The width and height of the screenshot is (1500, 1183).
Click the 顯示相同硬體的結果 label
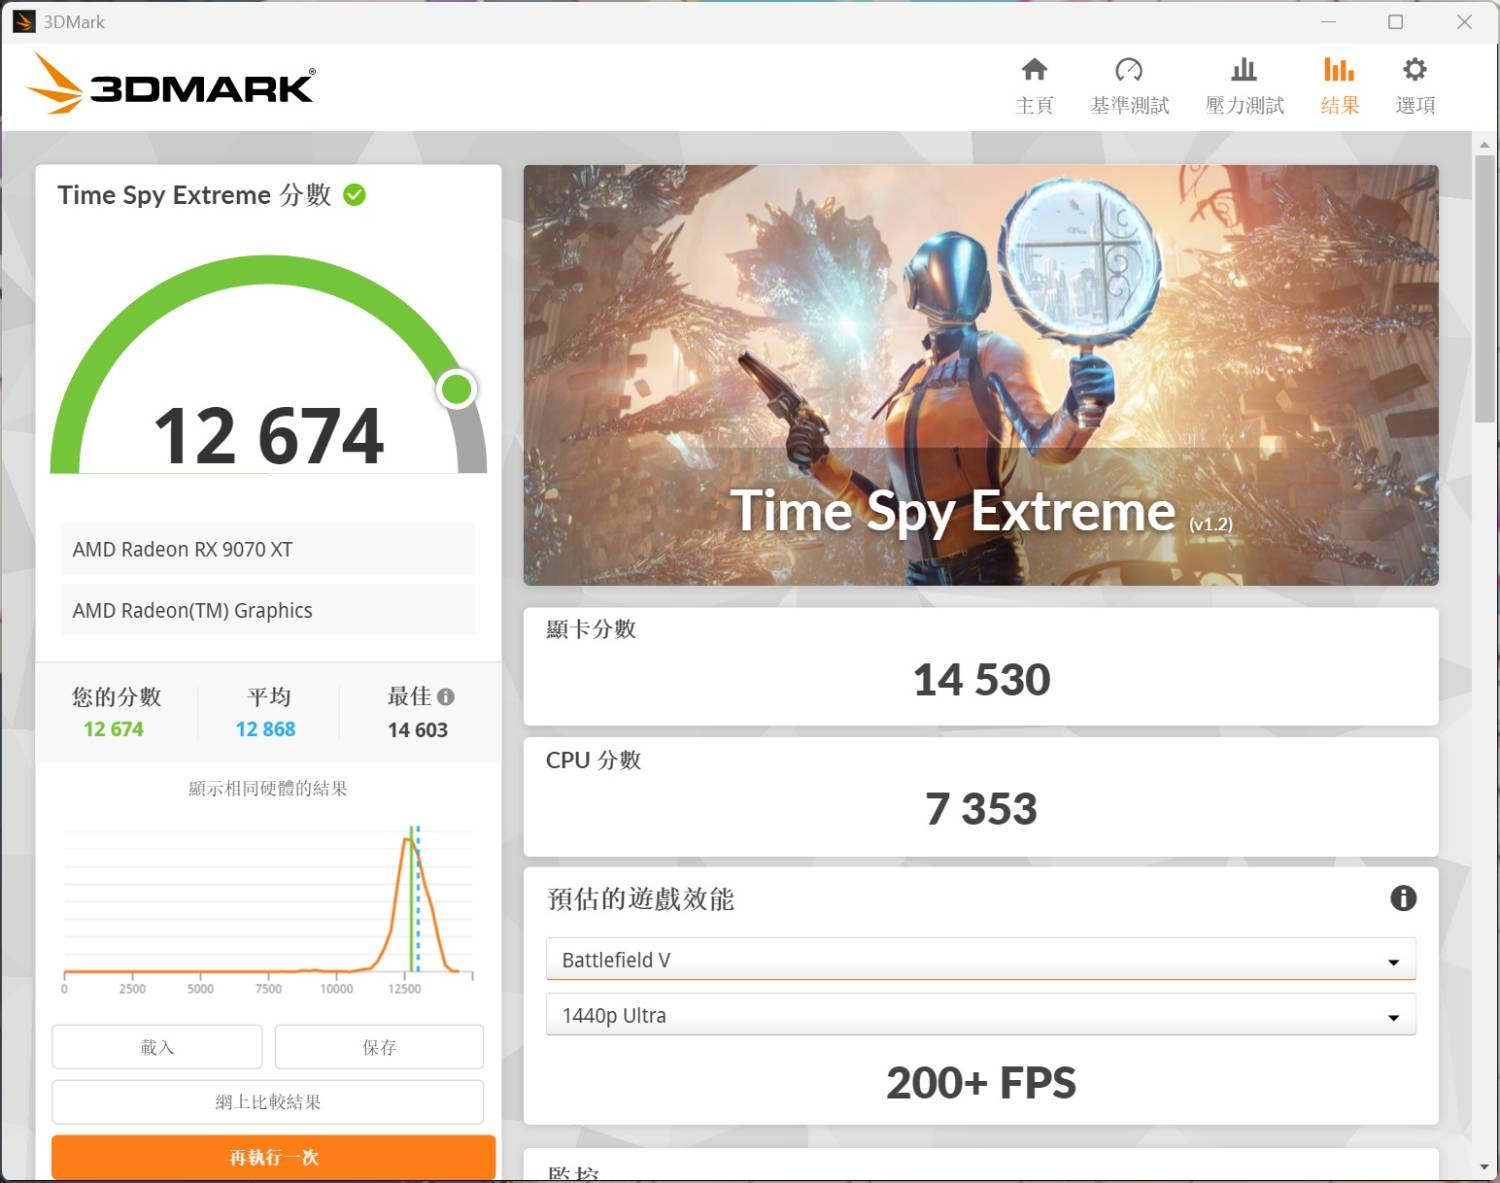point(268,788)
